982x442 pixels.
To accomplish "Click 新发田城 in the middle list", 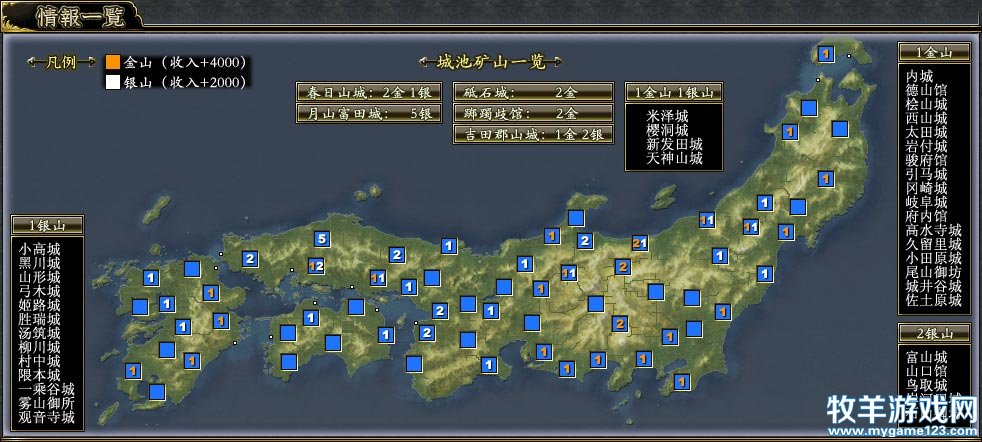I will coord(674,145).
